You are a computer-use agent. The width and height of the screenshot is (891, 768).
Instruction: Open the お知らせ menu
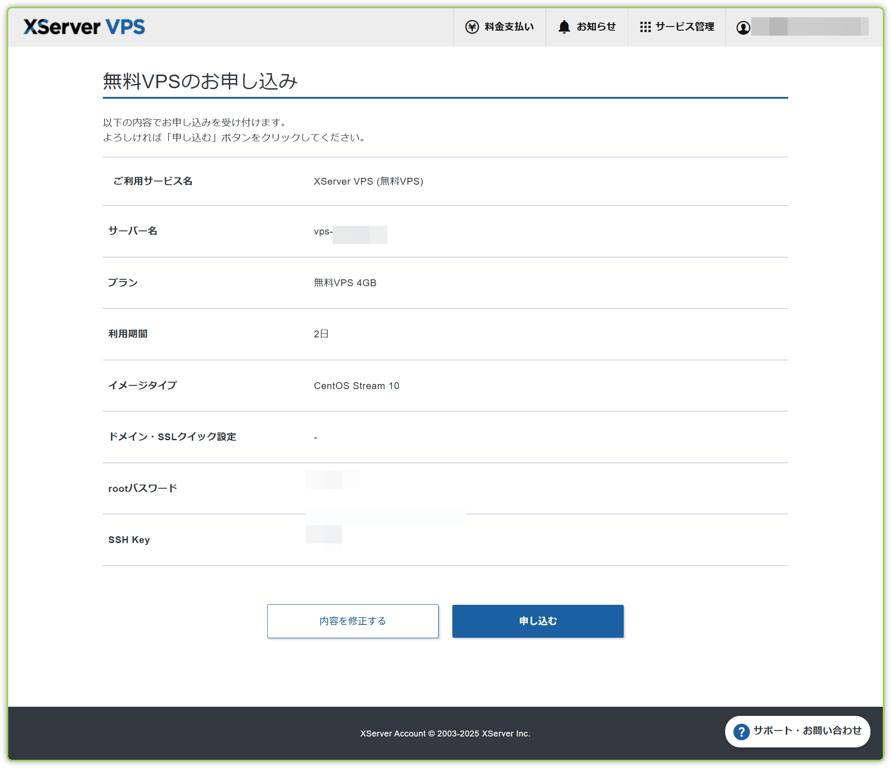587,27
